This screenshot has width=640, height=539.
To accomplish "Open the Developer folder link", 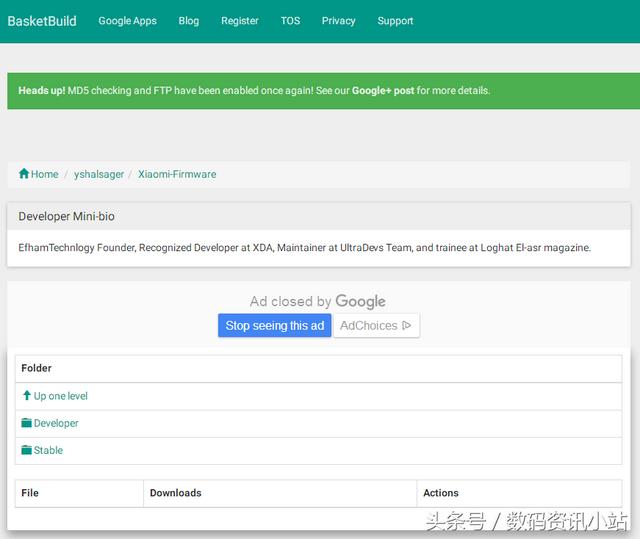I will (x=56, y=424).
